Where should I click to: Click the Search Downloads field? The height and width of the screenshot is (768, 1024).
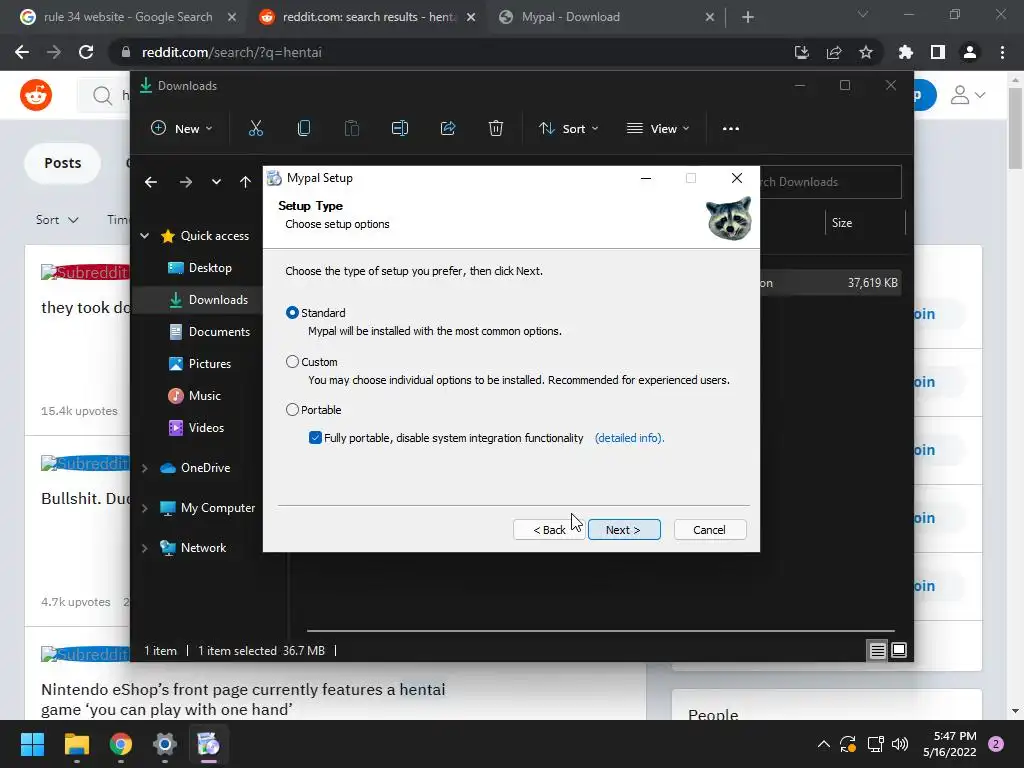click(x=830, y=182)
